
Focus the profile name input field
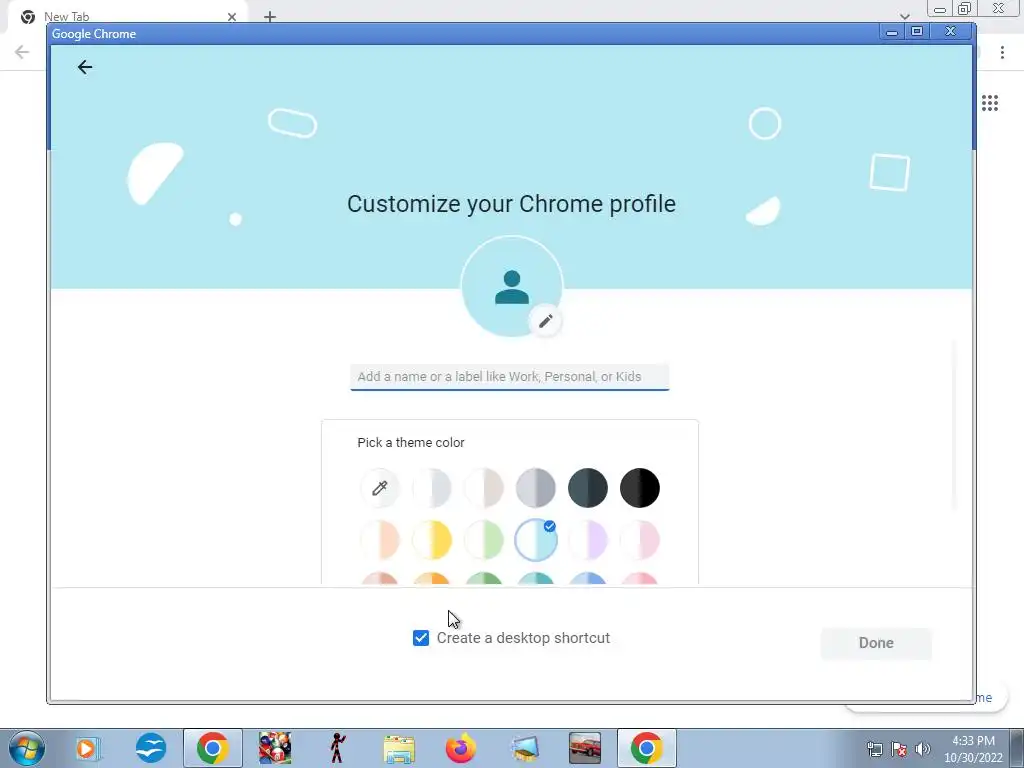[509, 377]
